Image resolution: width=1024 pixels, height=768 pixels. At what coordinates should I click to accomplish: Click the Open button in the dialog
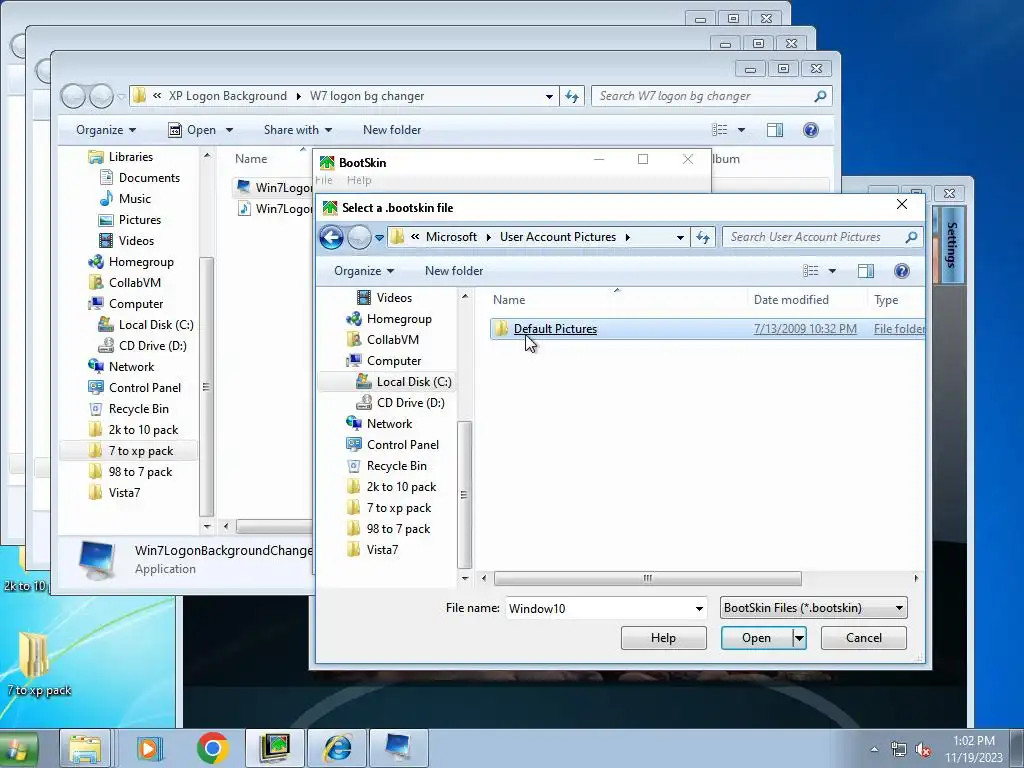[x=756, y=638]
